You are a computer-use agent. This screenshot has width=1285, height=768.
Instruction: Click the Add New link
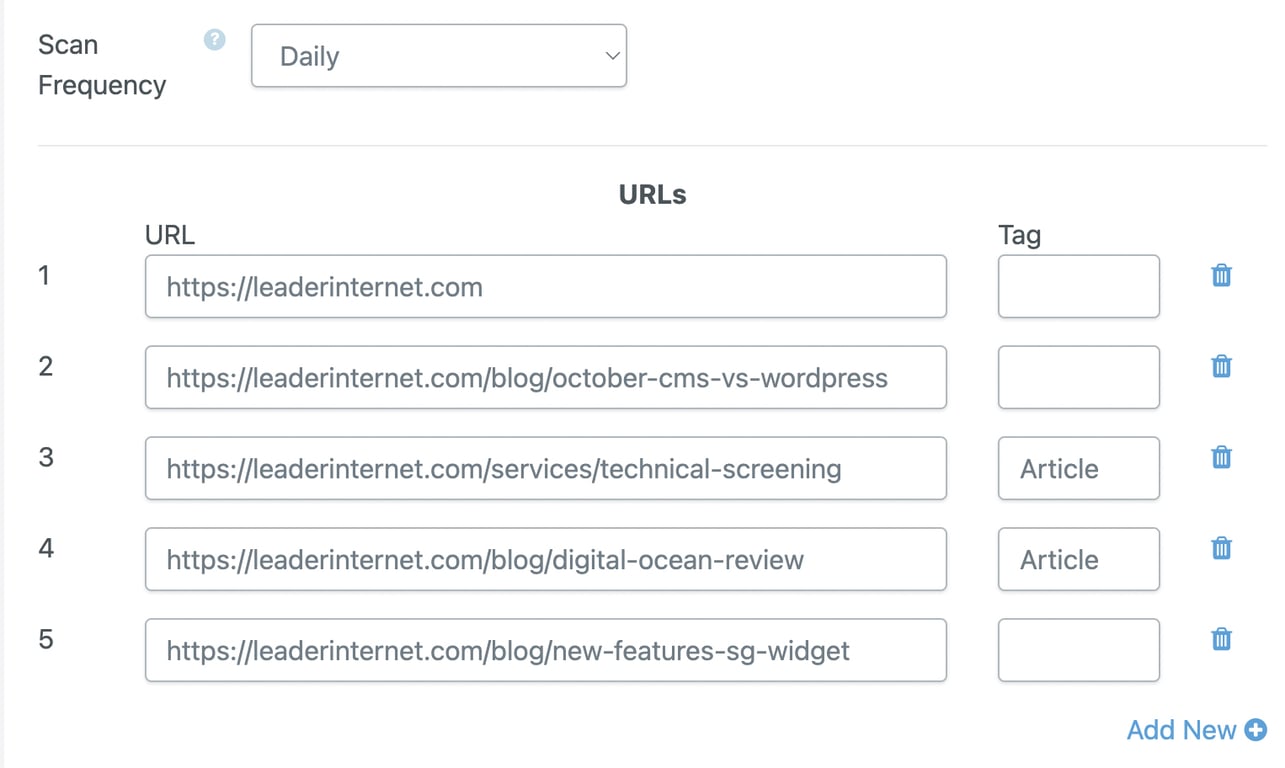point(1181,731)
